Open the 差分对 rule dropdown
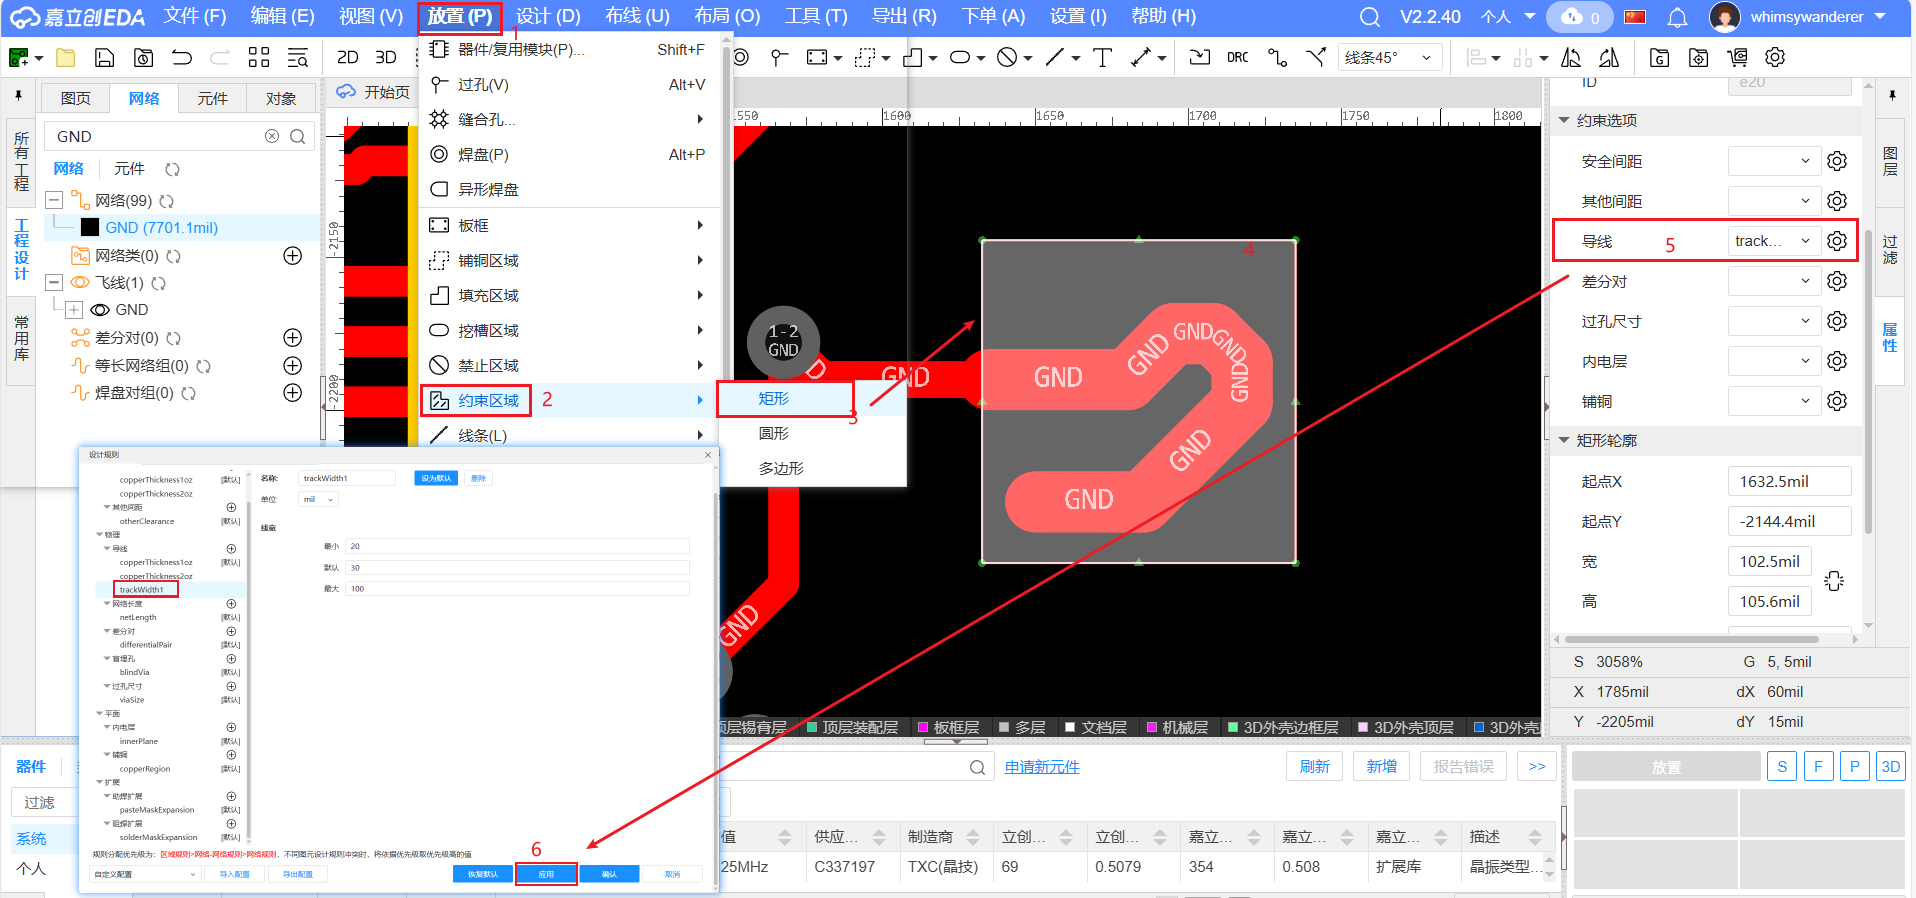Image resolution: width=1916 pixels, height=898 pixels. click(x=1773, y=281)
